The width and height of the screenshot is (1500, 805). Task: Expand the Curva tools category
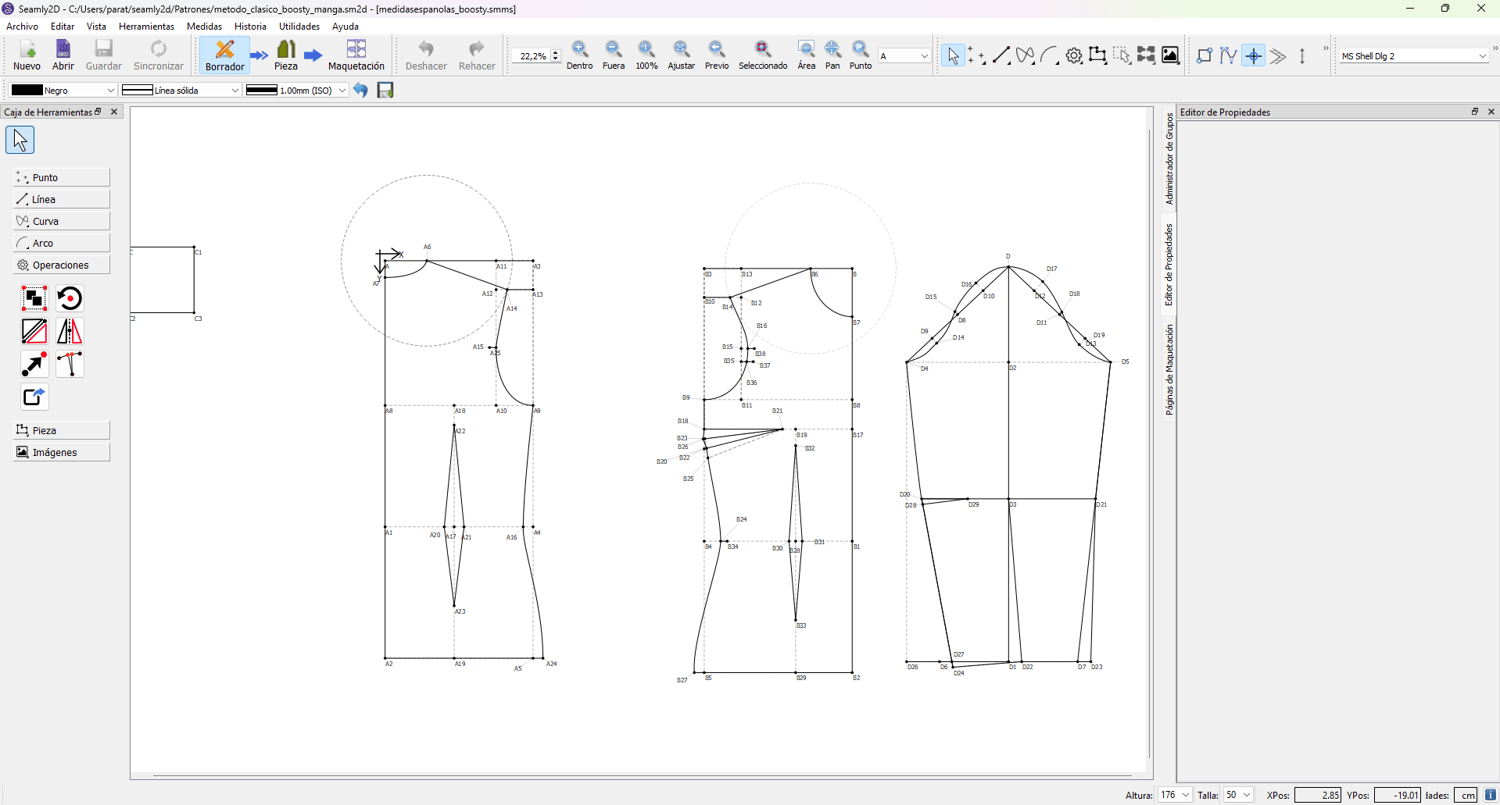tap(61, 221)
